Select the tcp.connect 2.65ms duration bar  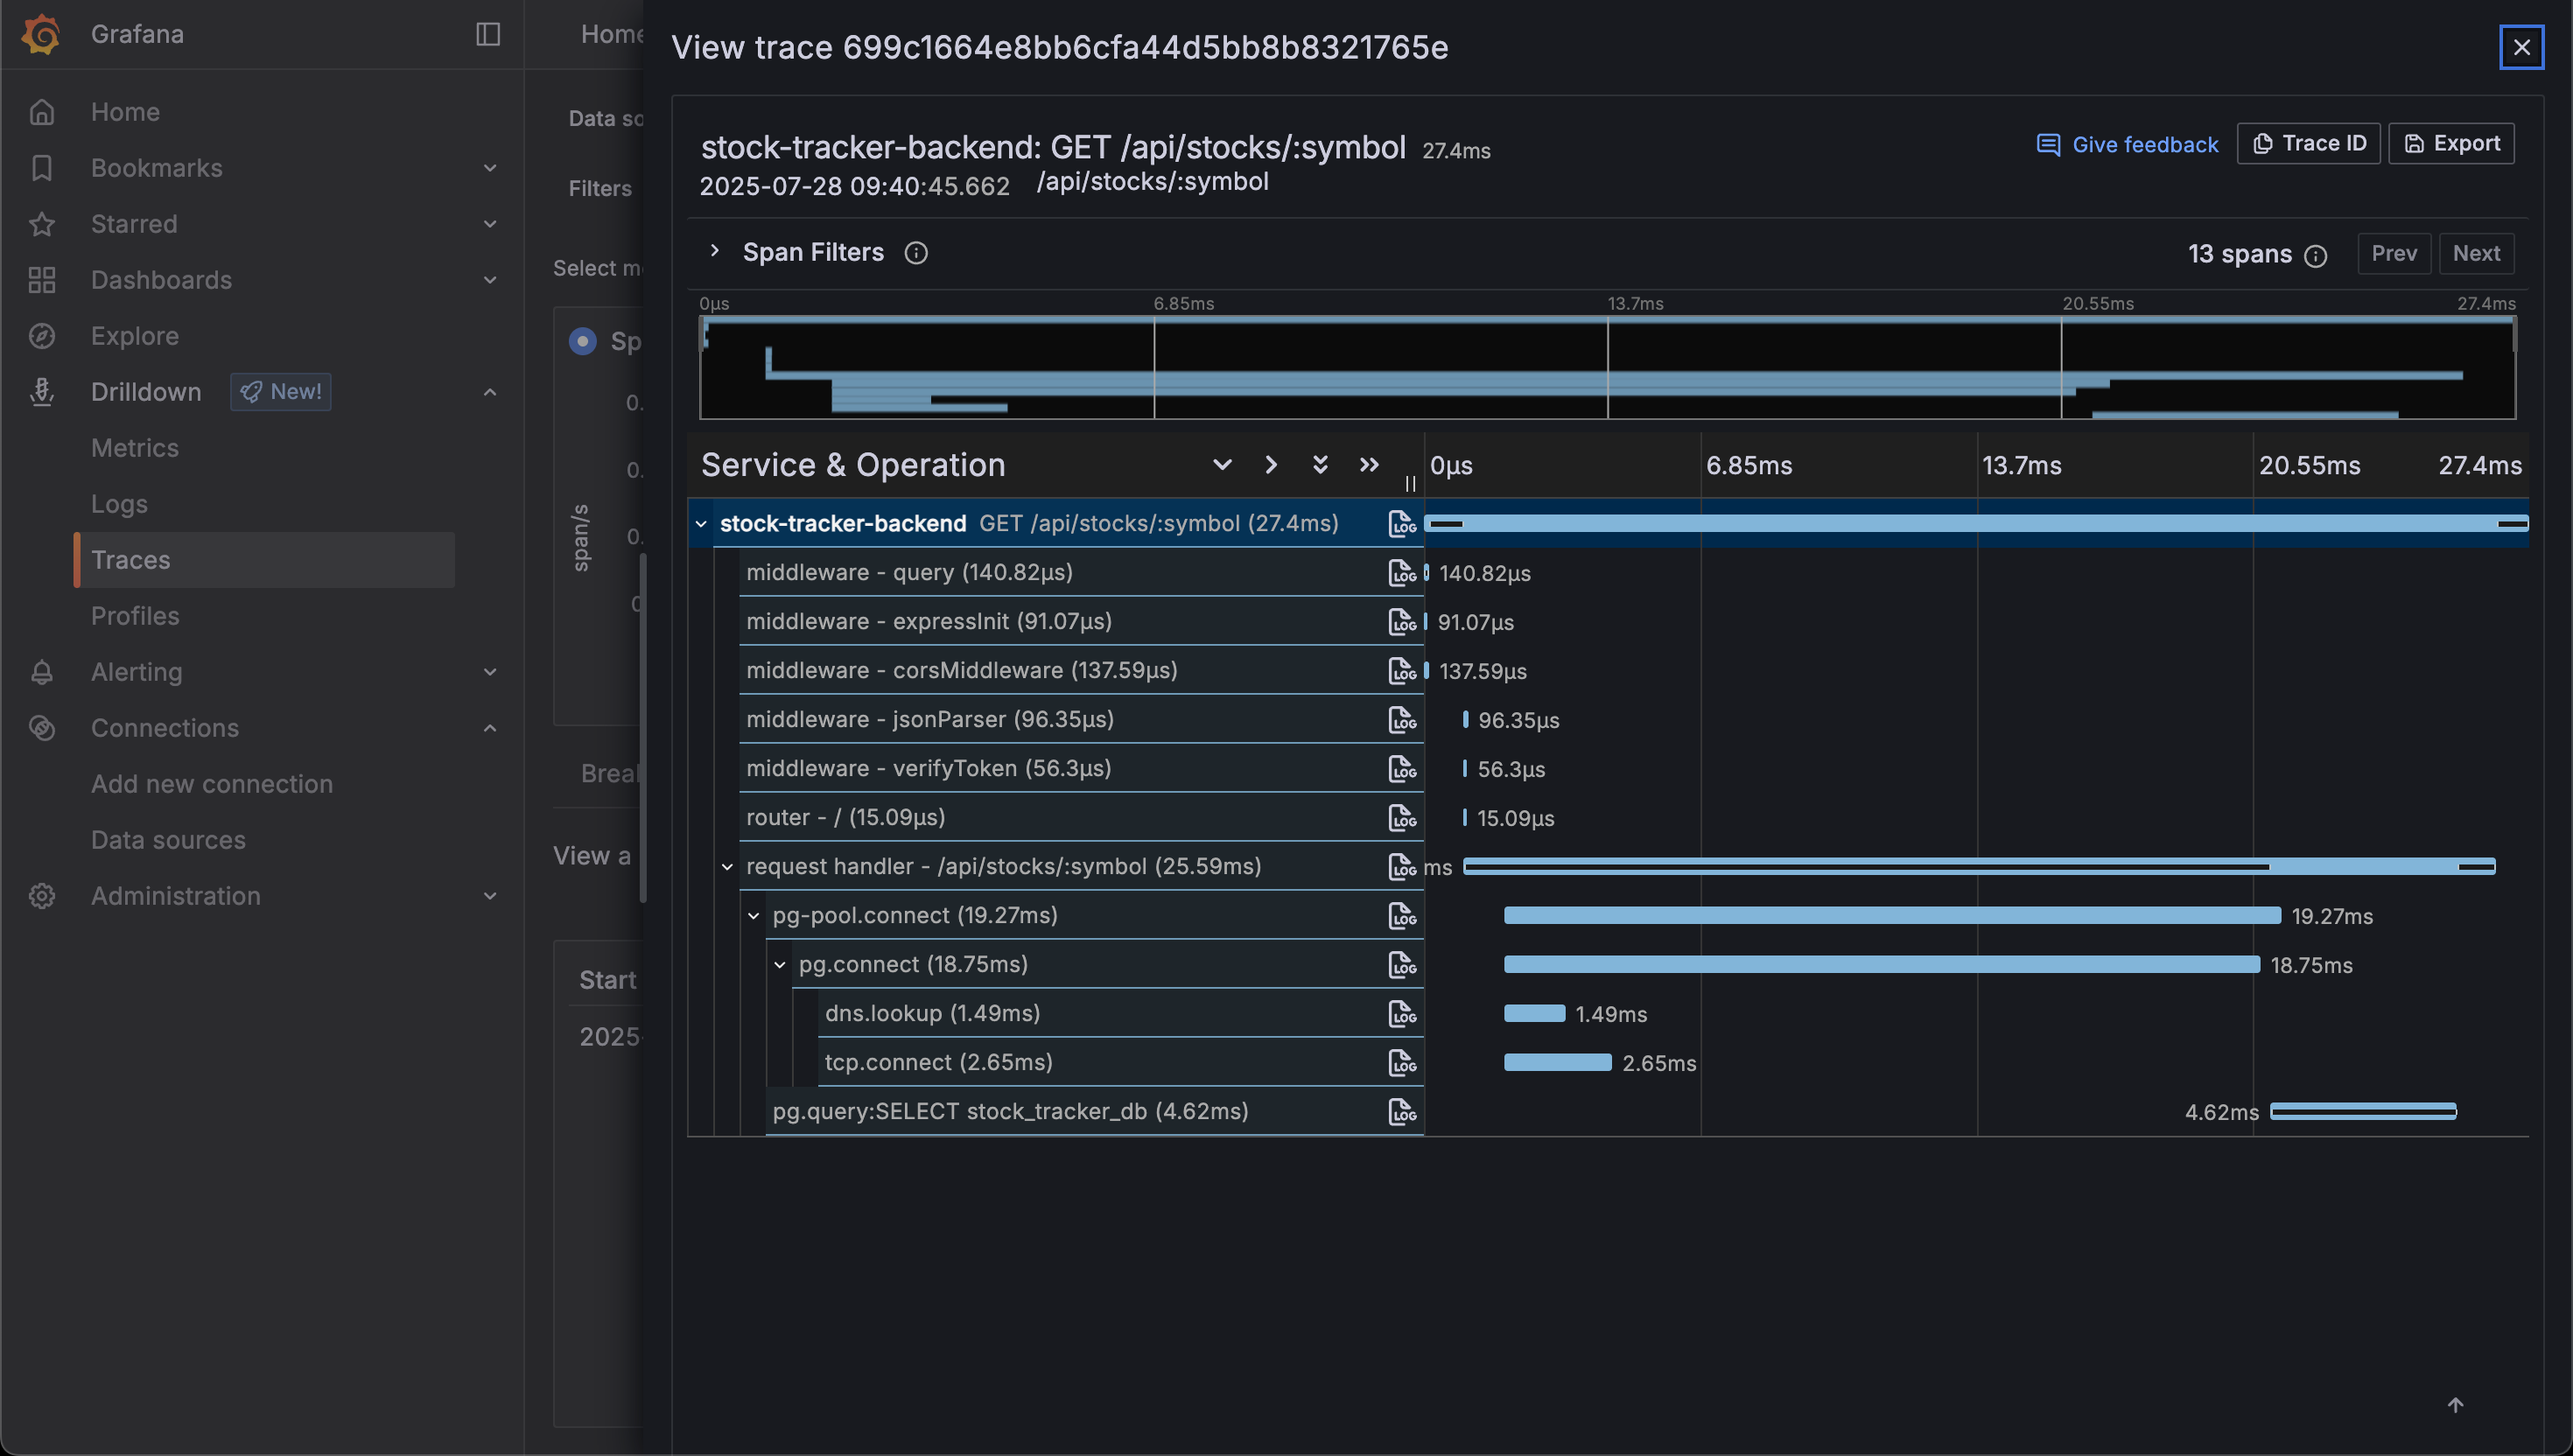click(x=1557, y=1062)
